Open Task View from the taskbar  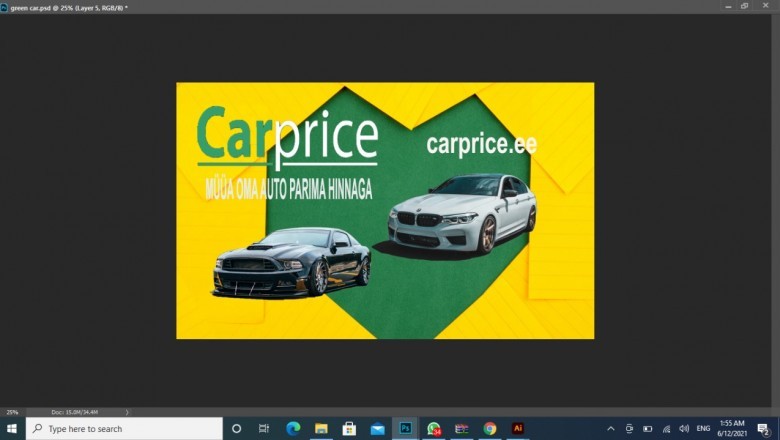point(264,428)
